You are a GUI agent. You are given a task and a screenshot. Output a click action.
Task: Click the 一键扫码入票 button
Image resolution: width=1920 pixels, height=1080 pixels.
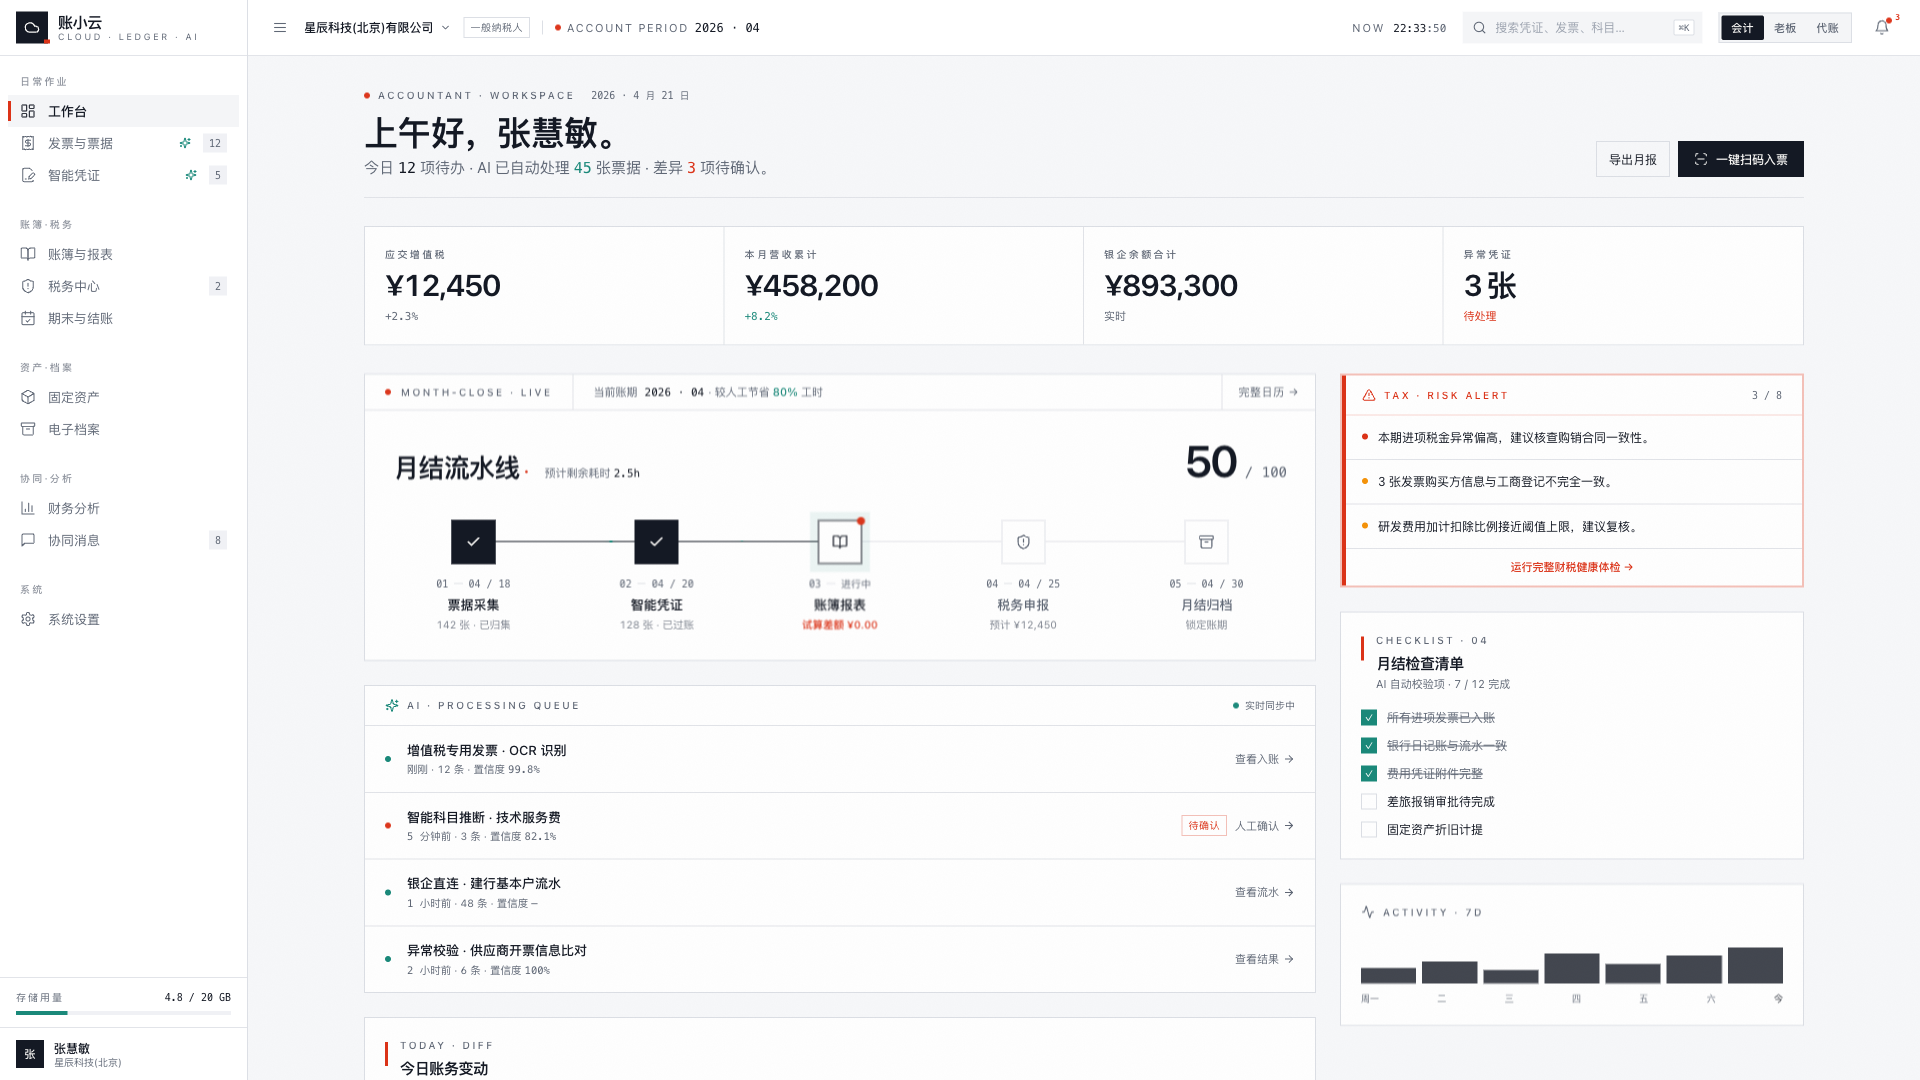click(1740, 159)
